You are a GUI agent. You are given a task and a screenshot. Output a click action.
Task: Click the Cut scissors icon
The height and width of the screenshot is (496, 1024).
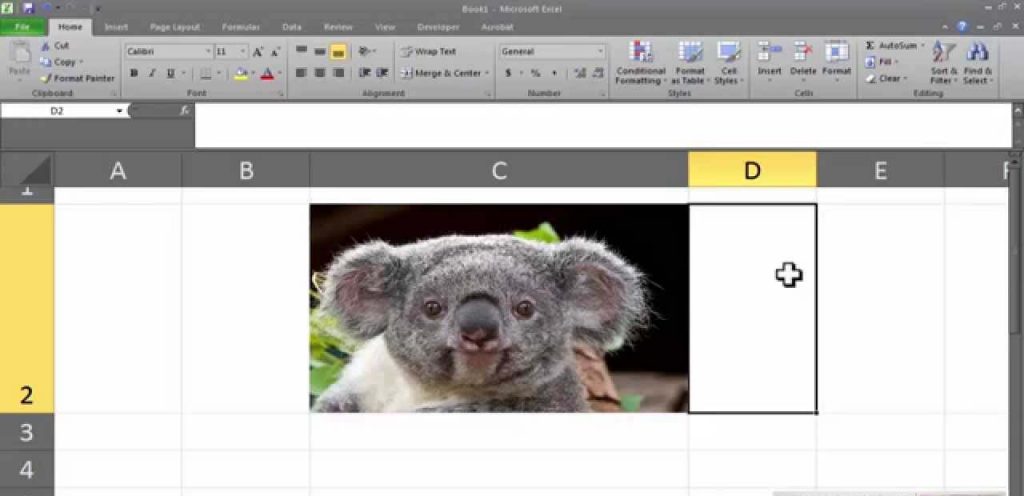click(46, 46)
